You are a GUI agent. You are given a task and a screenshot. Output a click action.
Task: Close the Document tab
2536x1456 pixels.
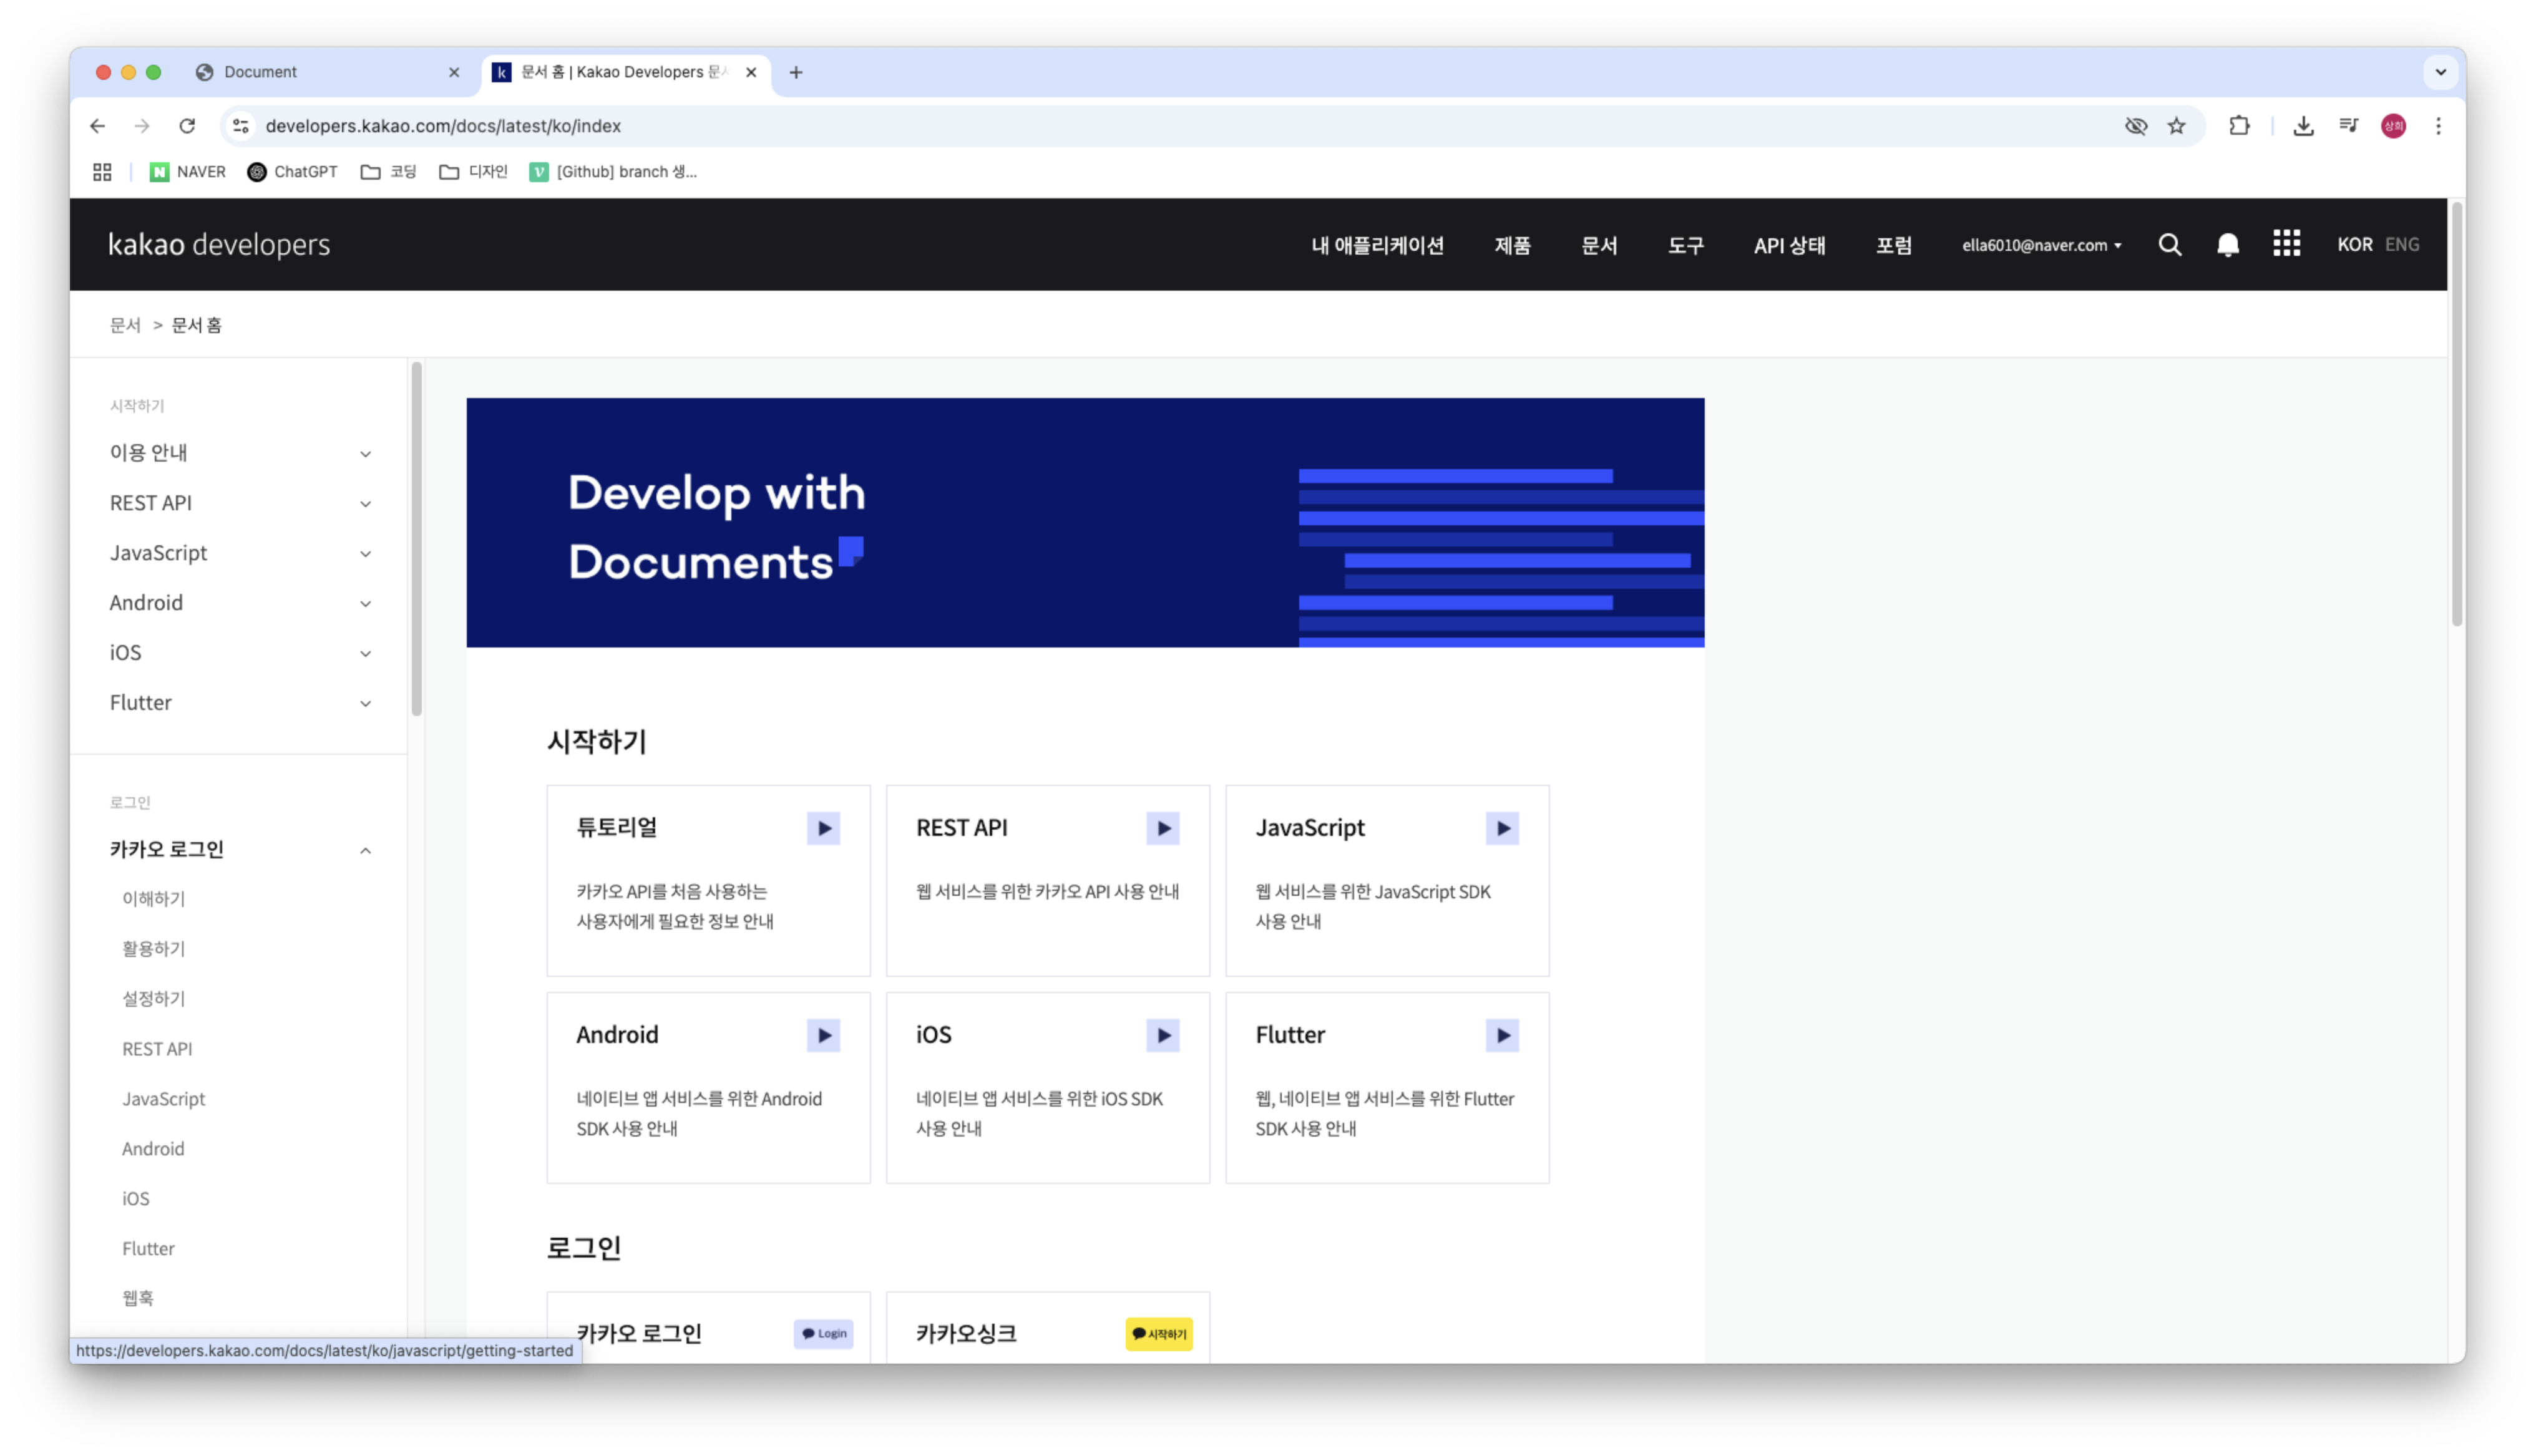(454, 72)
